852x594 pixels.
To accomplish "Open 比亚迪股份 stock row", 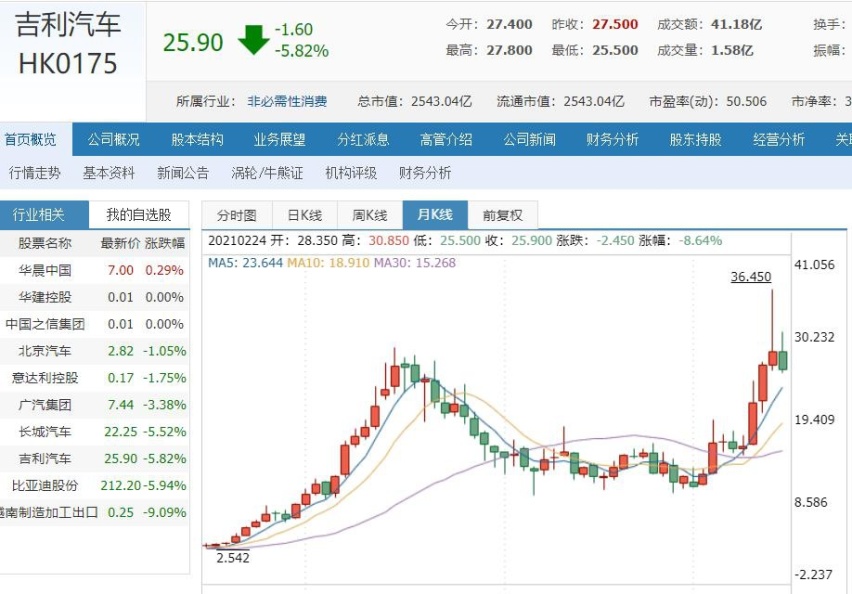I will point(95,485).
